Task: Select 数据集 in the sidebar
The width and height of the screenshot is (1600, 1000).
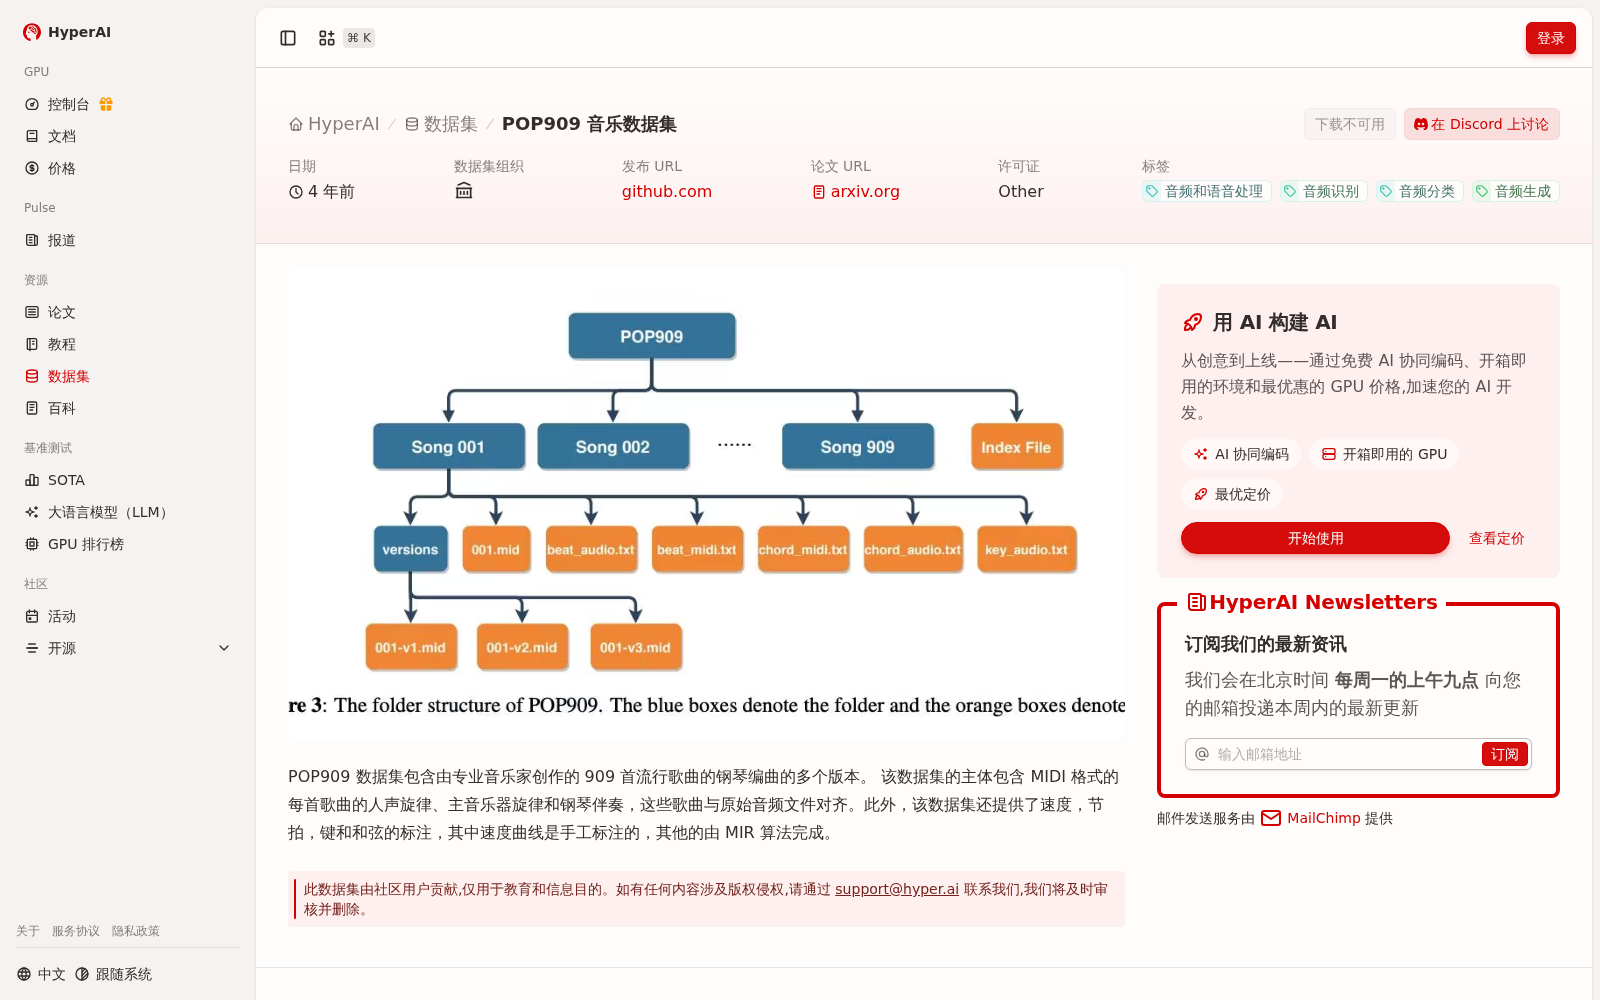Action: coord(128,376)
